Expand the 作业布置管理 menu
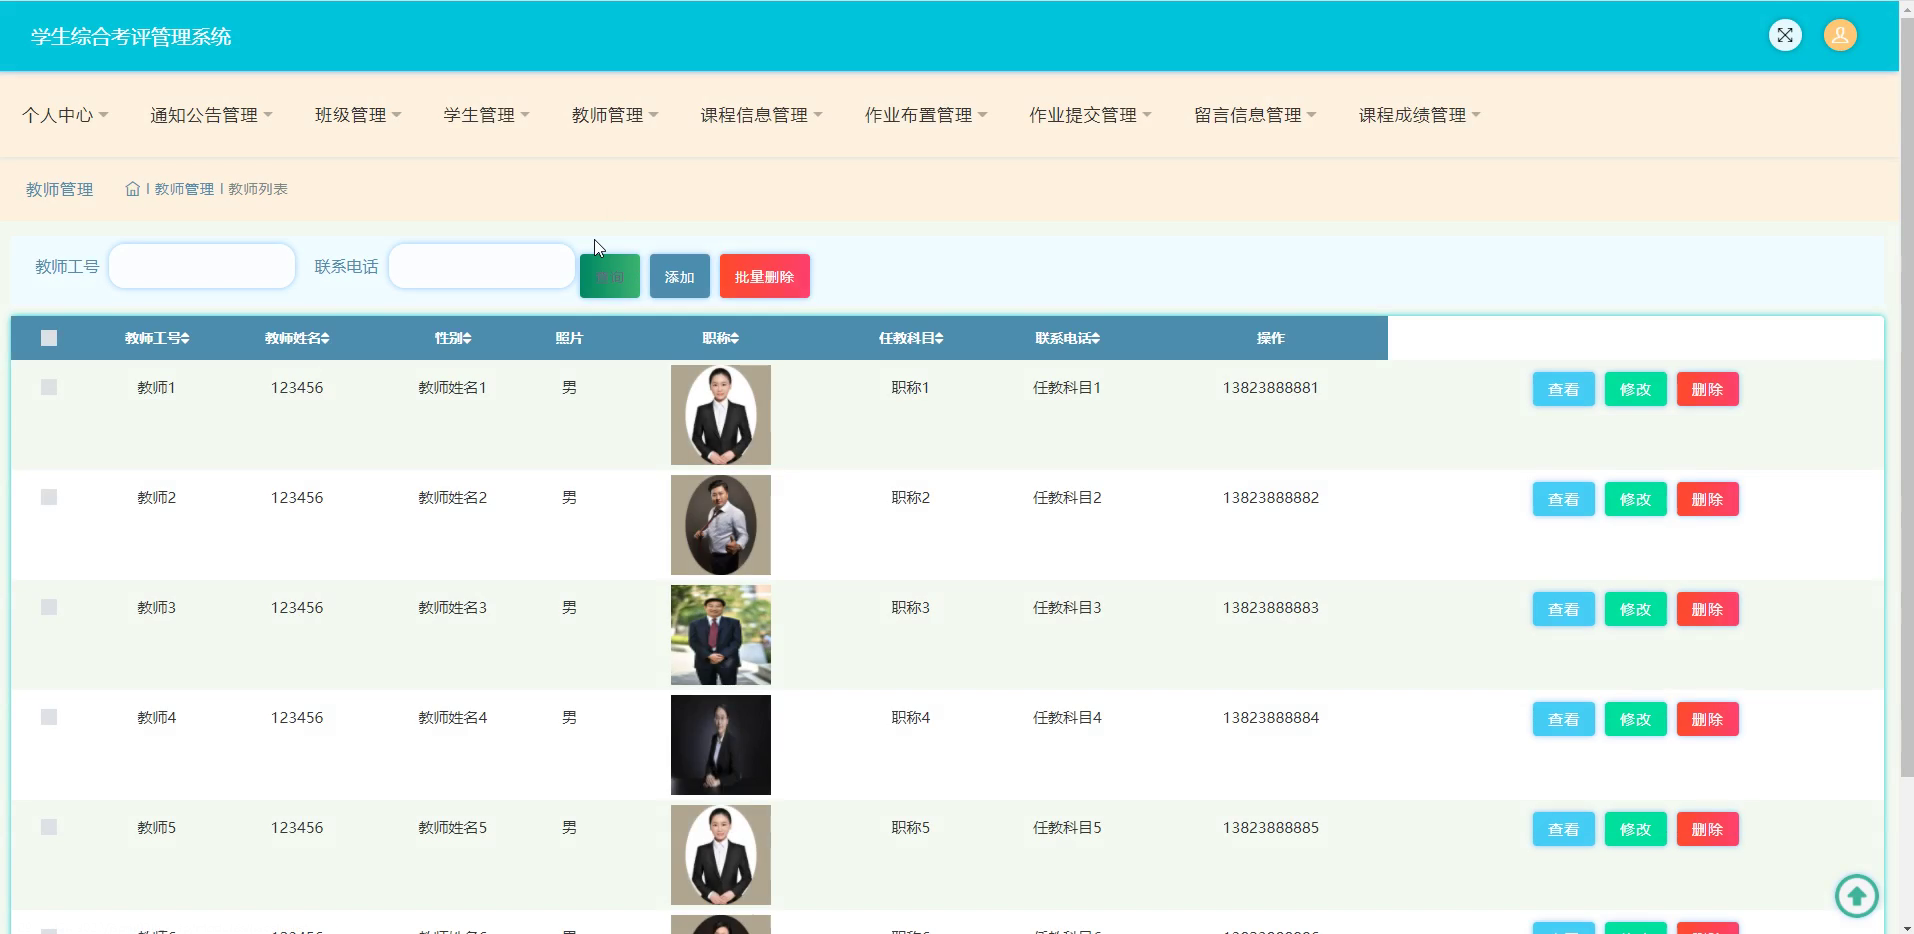The height and width of the screenshot is (934, 1914). tap(926, 115)
